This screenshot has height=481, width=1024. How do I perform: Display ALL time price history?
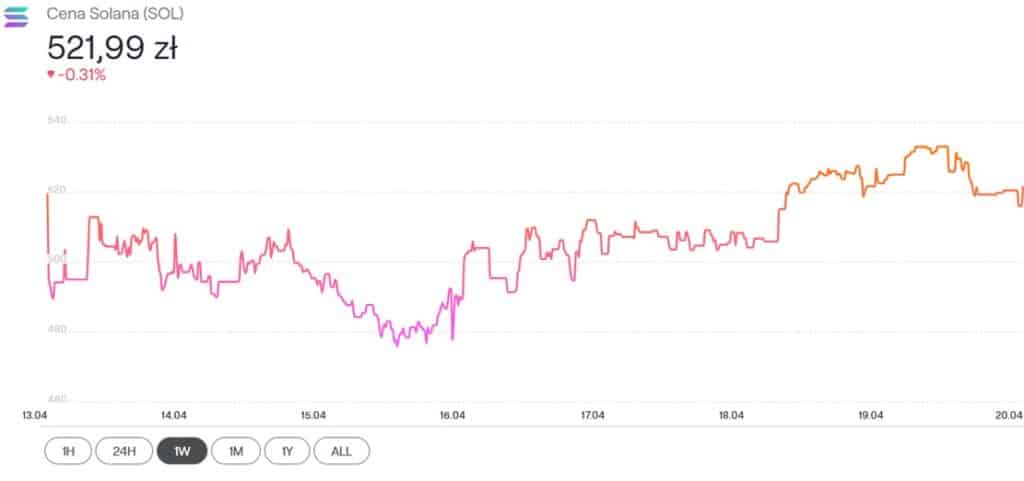[341, 451]
